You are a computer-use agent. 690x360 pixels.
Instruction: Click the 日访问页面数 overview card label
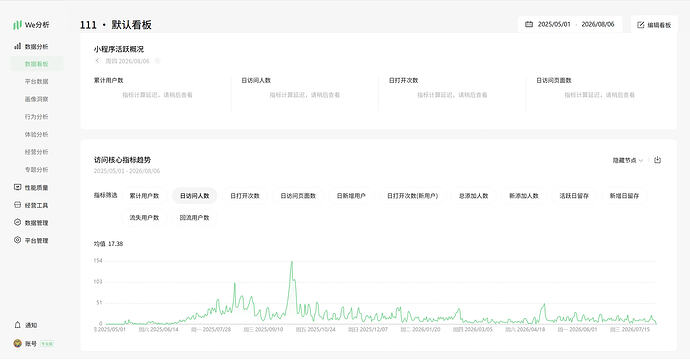click(x=554, y=81)
